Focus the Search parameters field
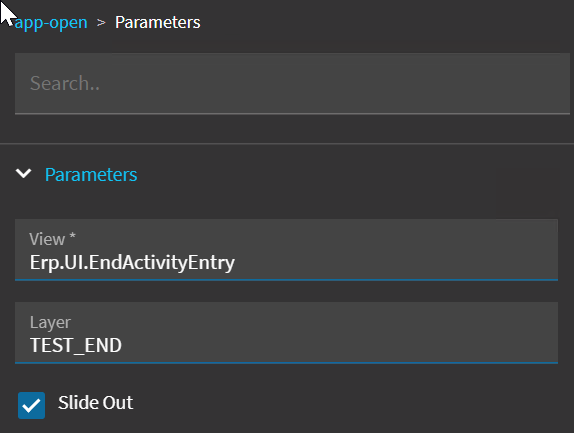The image size is (574, 433). (292, 83)
